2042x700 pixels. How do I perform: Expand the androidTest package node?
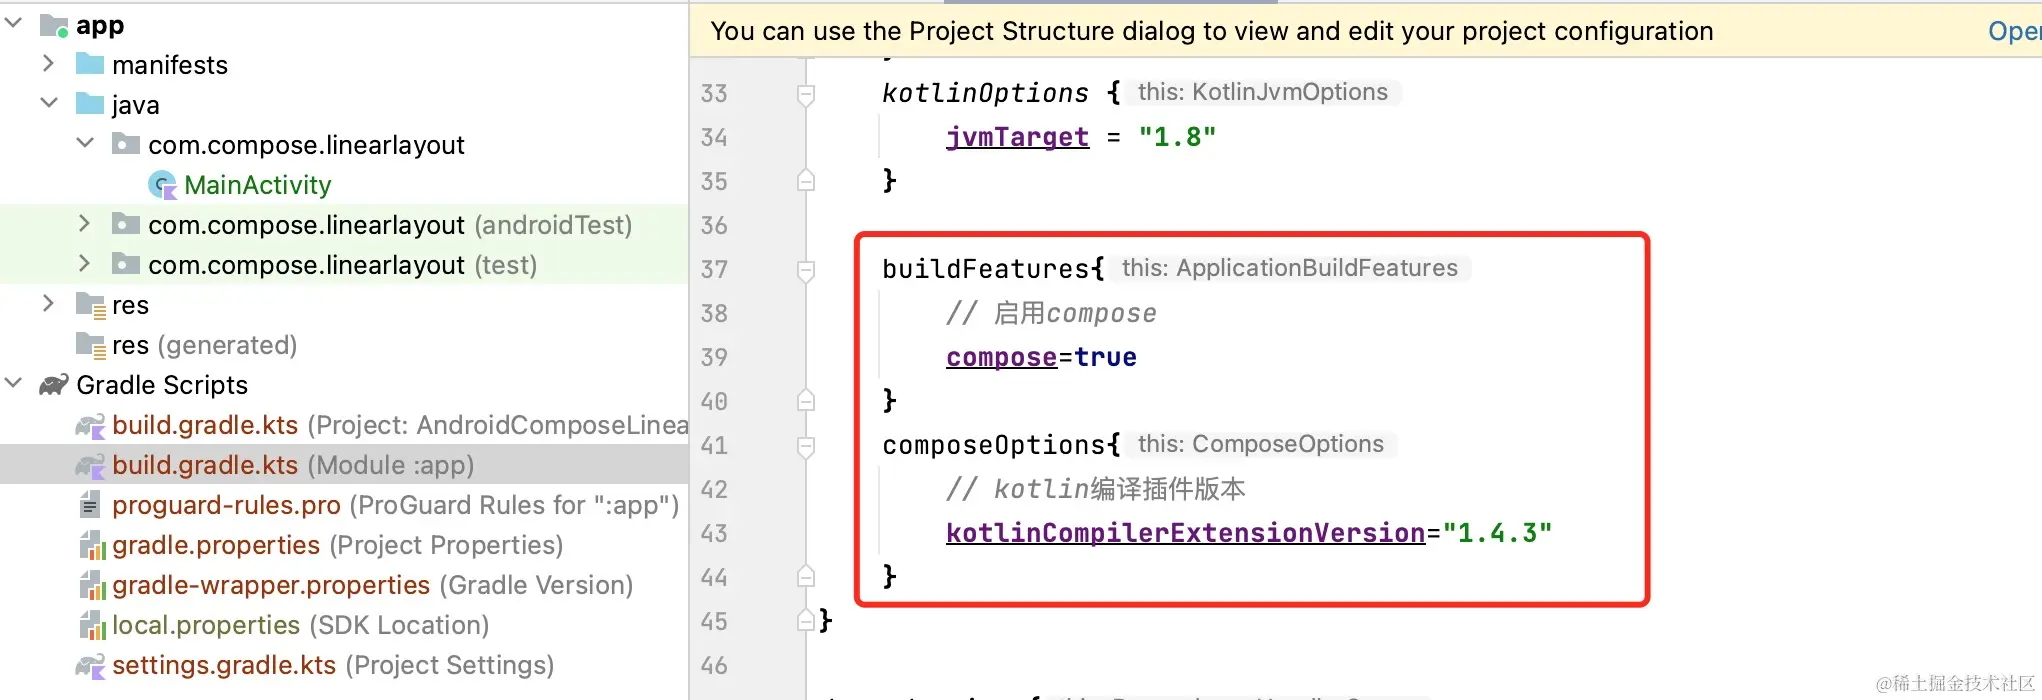[85, 224]
